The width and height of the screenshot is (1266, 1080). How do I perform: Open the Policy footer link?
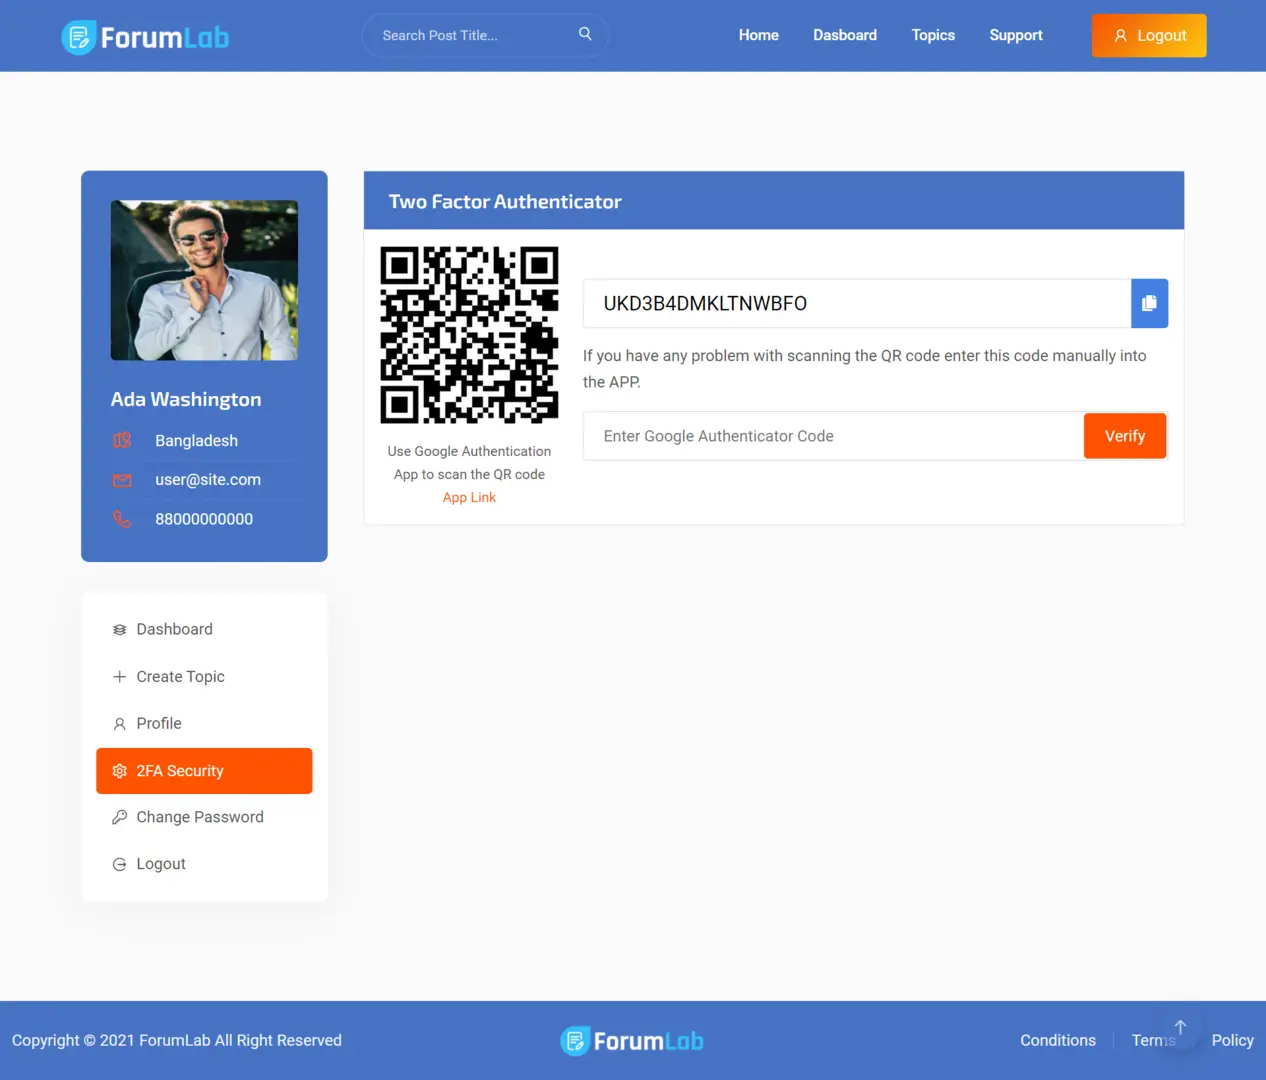1232,1040
